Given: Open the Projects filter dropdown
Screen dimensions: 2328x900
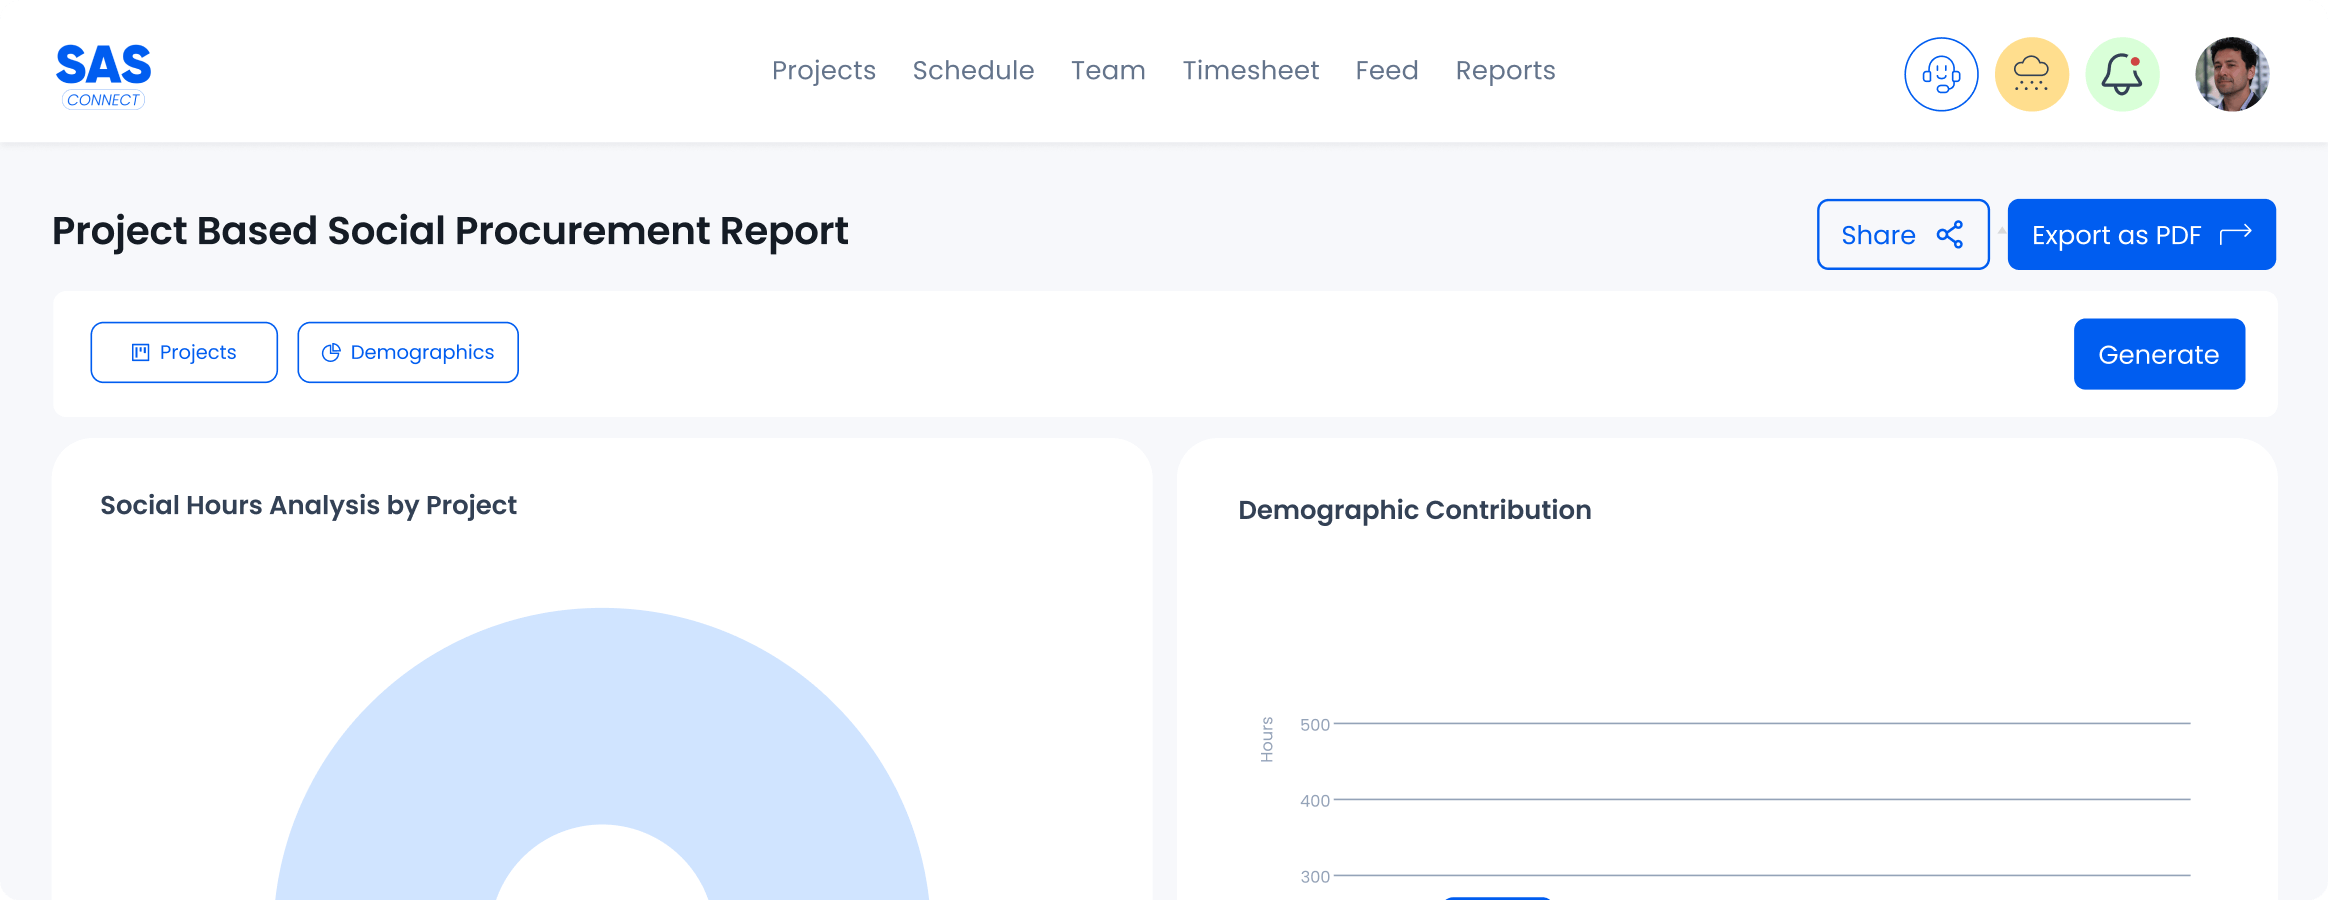Looking at the screenshot, I should coord(184,352).
